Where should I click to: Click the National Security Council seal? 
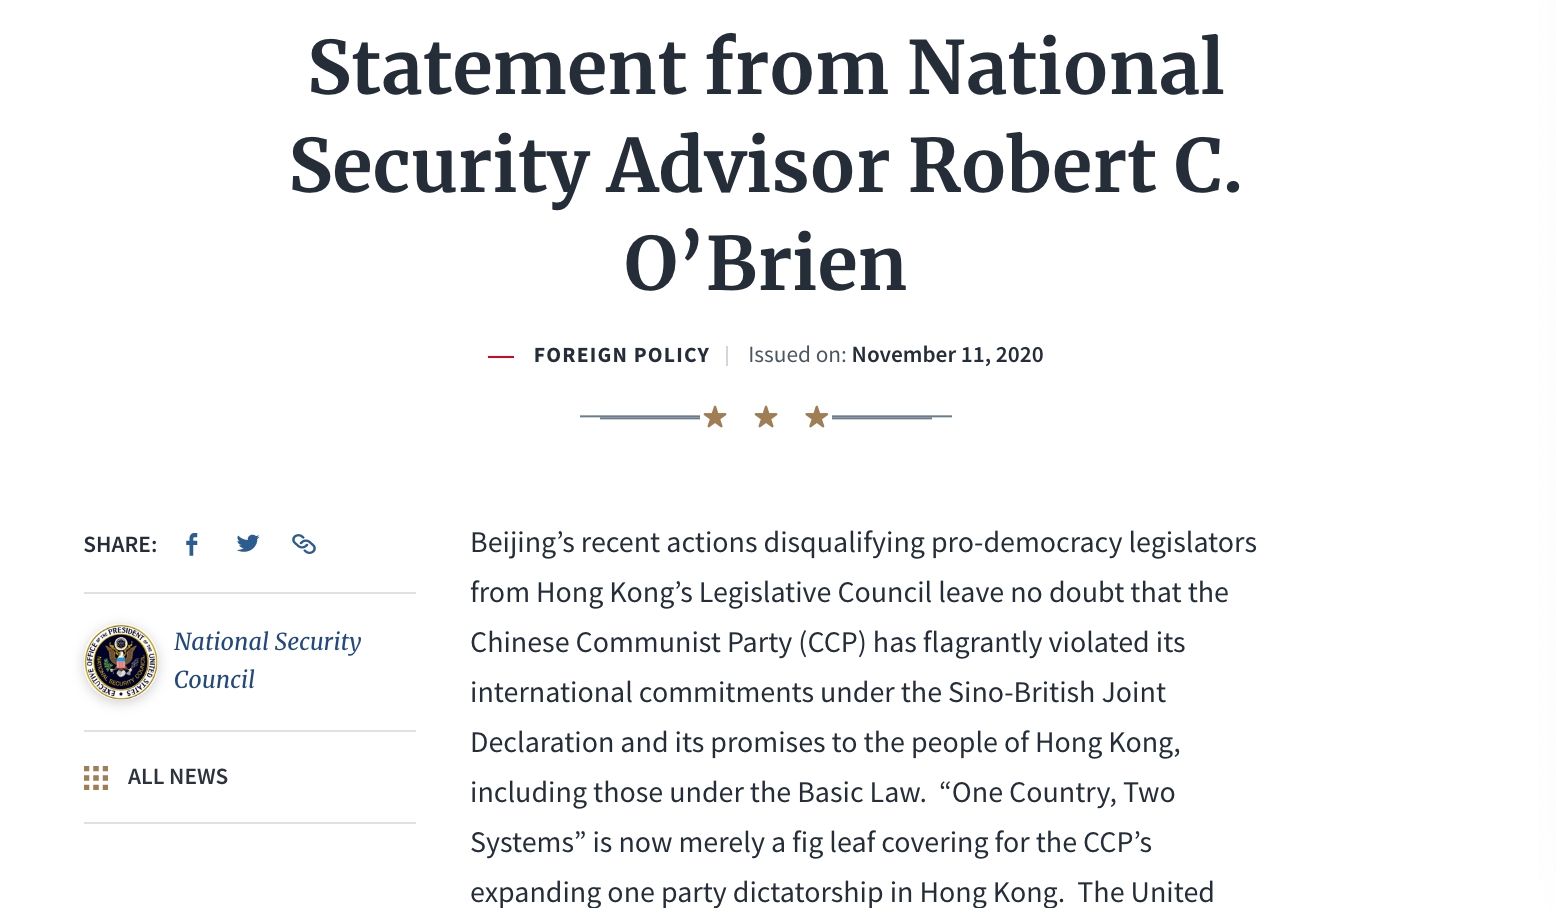(121, 661)
